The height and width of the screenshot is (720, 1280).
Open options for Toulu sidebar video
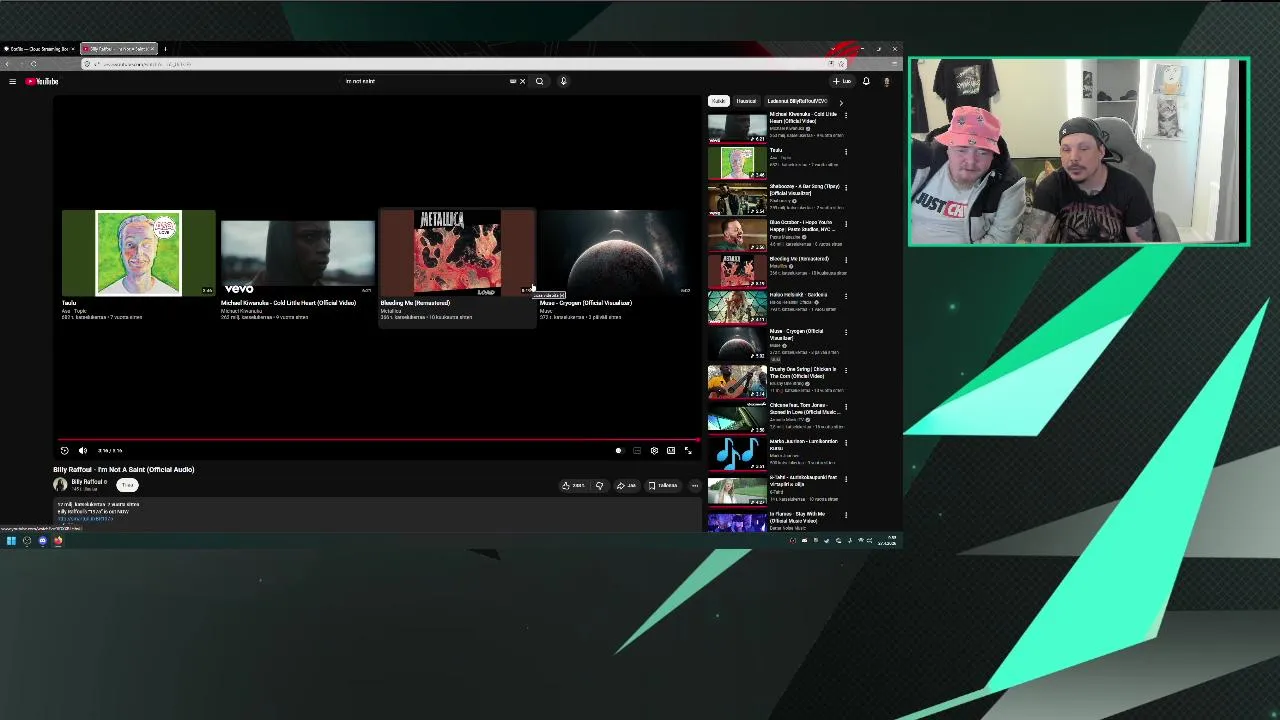click(x=846, y=152)
